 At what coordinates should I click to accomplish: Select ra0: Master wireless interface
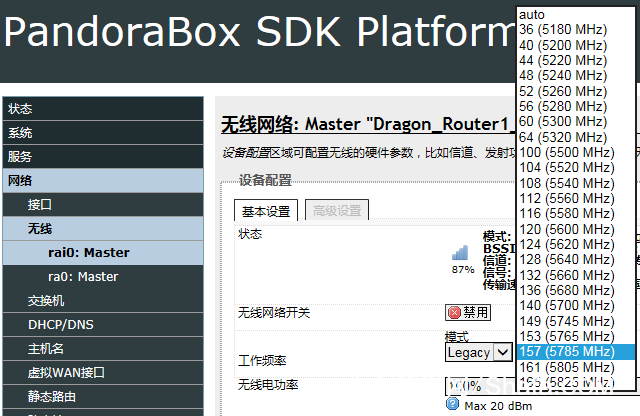click(103, 277)
